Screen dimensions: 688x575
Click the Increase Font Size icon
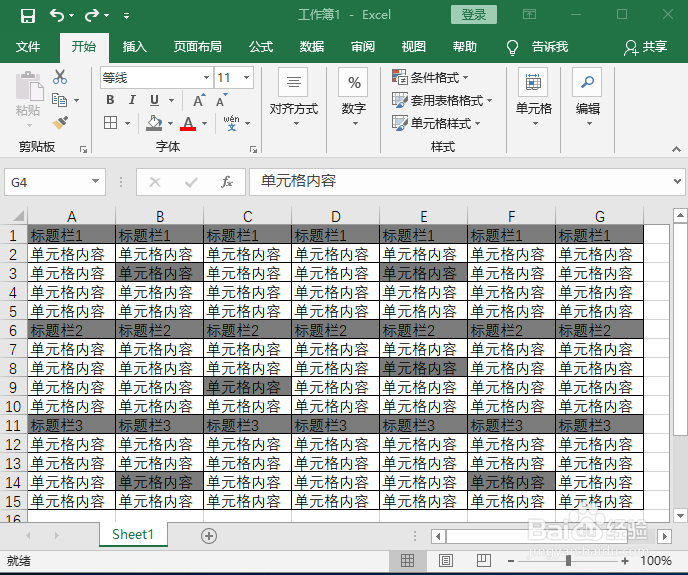click(x=199, y=101)
